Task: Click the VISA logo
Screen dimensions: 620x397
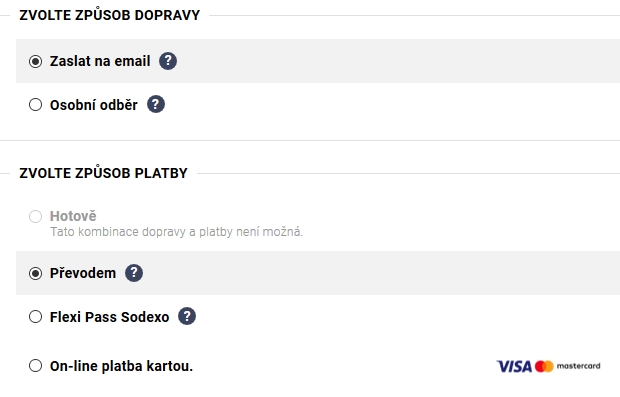Action: click(x=514, y=367)
